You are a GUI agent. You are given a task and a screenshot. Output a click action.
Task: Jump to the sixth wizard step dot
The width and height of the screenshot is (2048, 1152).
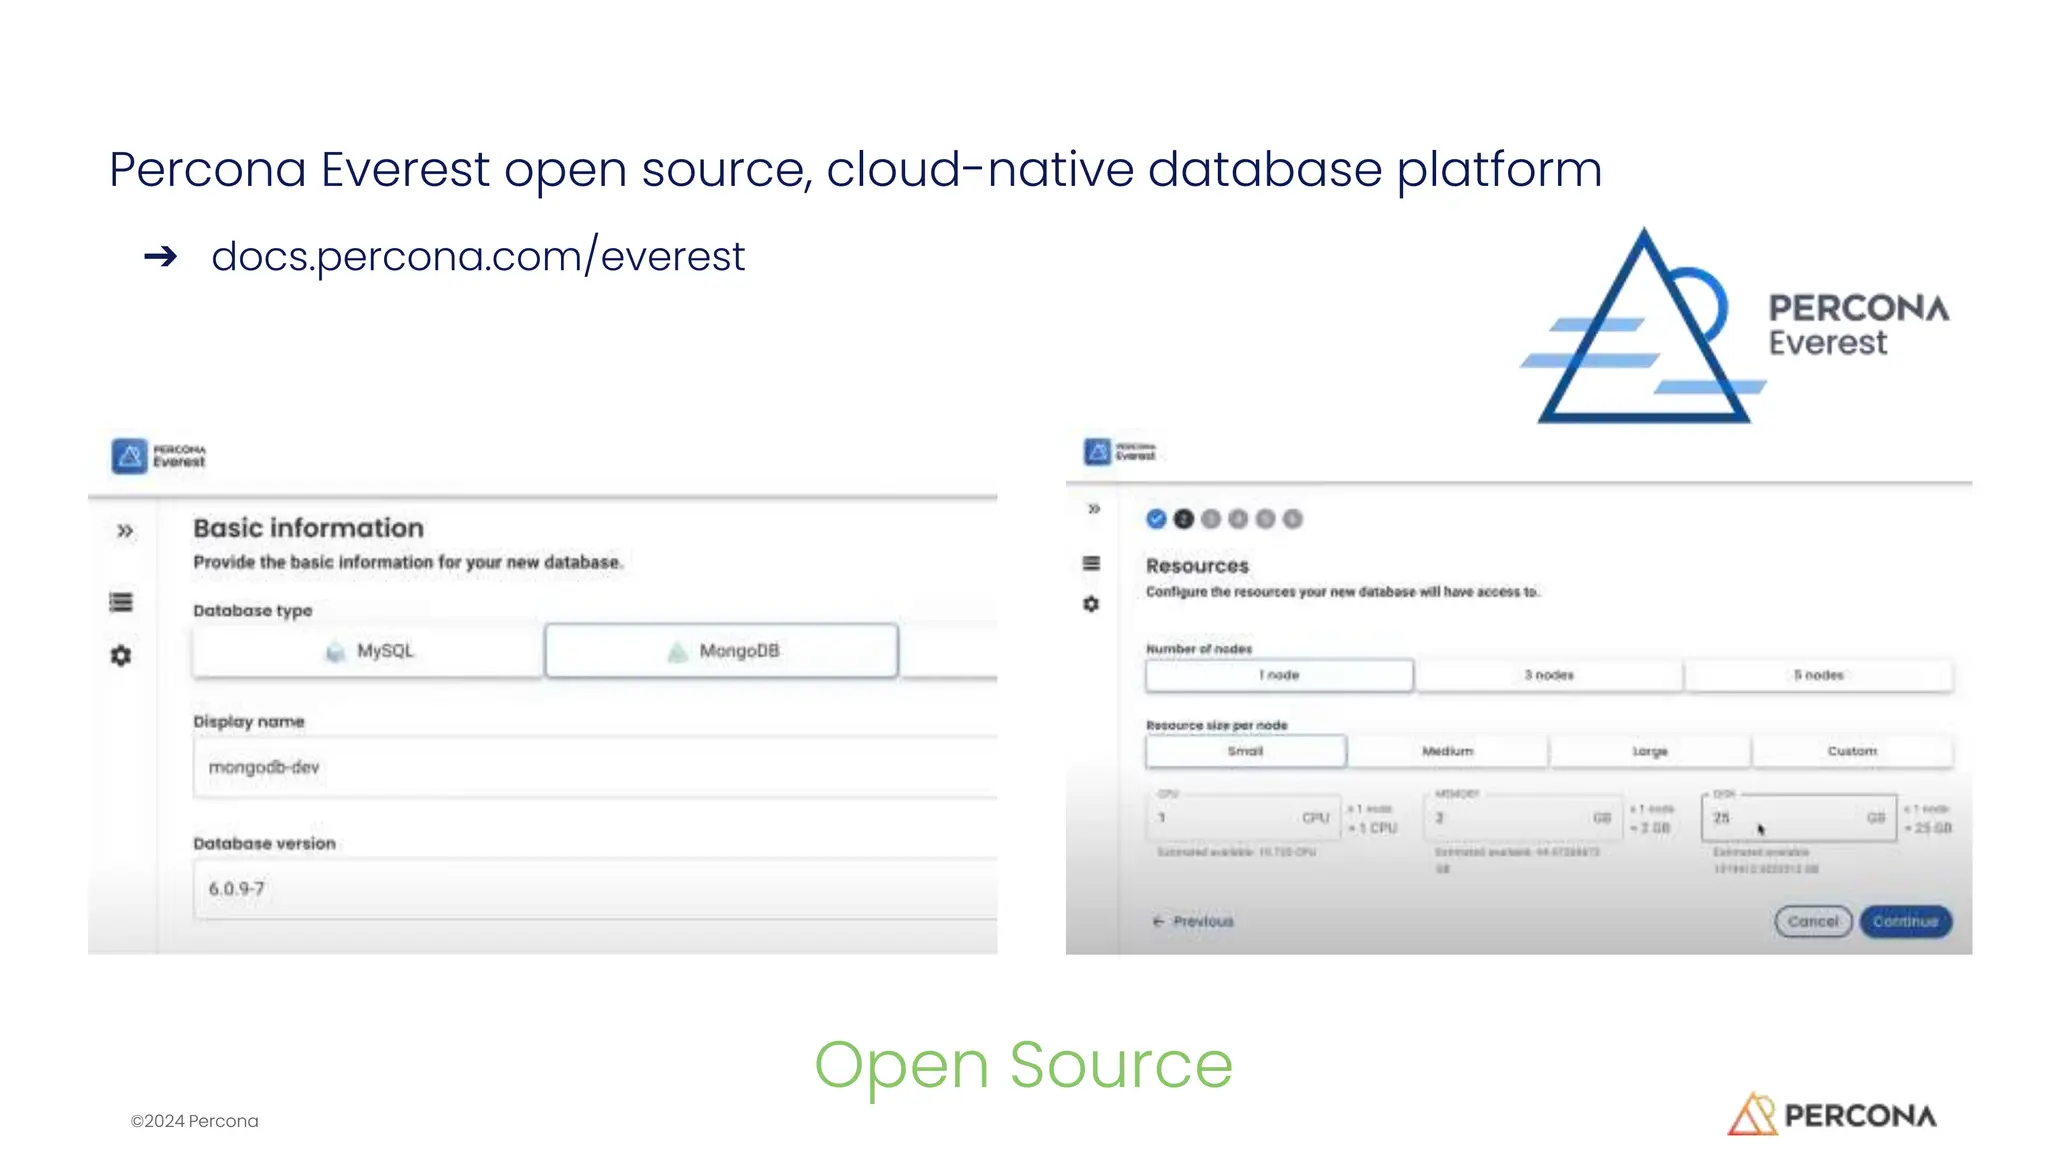1293,519
